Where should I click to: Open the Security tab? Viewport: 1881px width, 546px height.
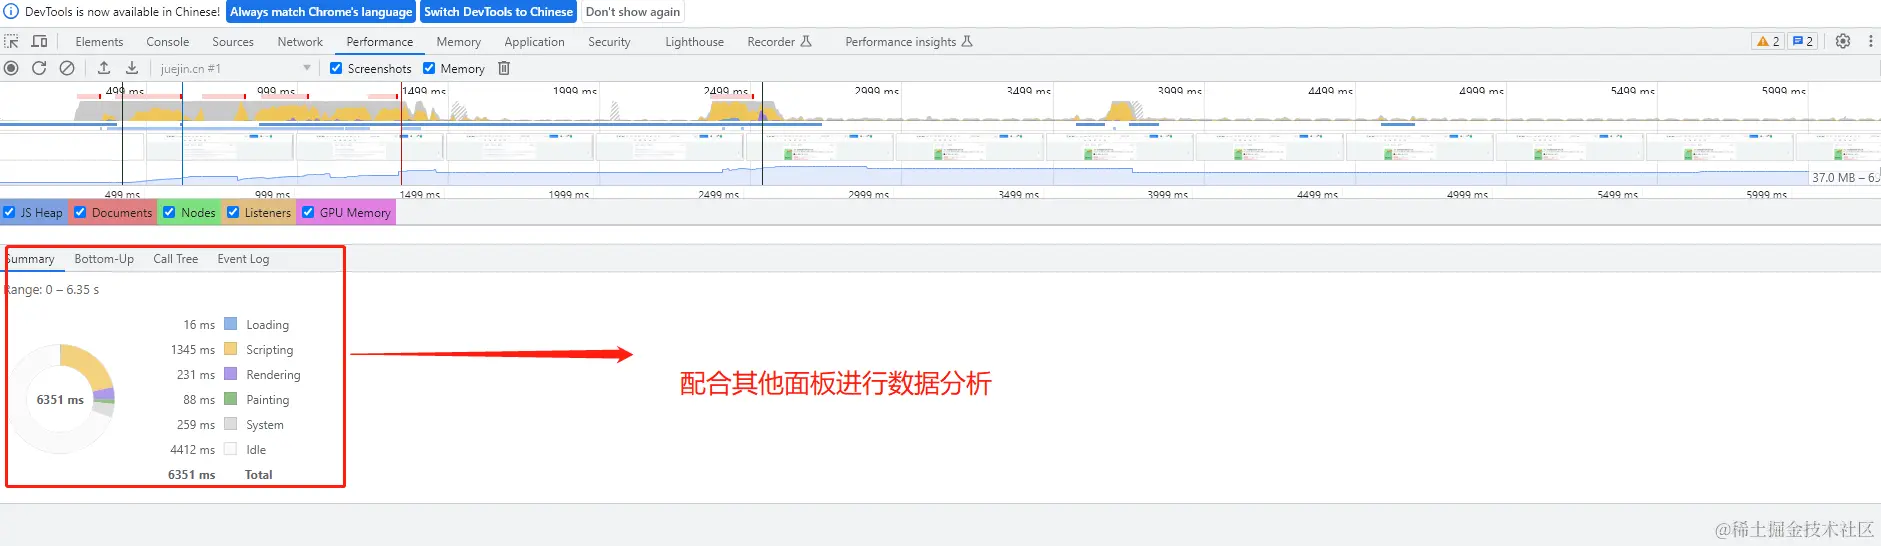pos(609,42)
